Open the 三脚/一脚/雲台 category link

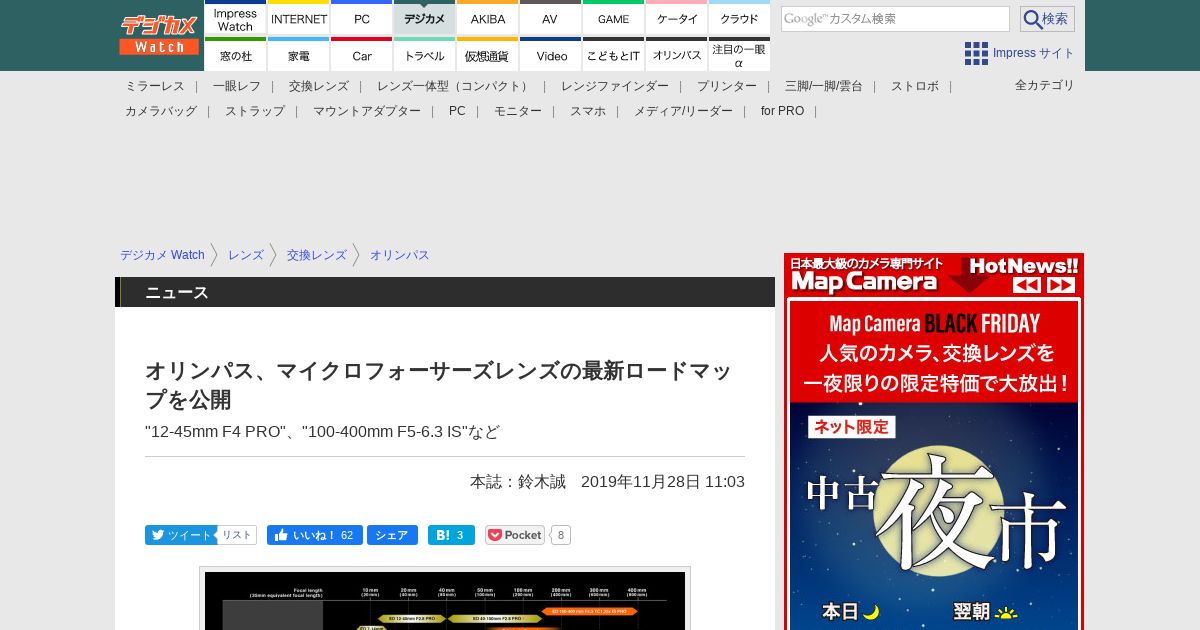(824, 86)
